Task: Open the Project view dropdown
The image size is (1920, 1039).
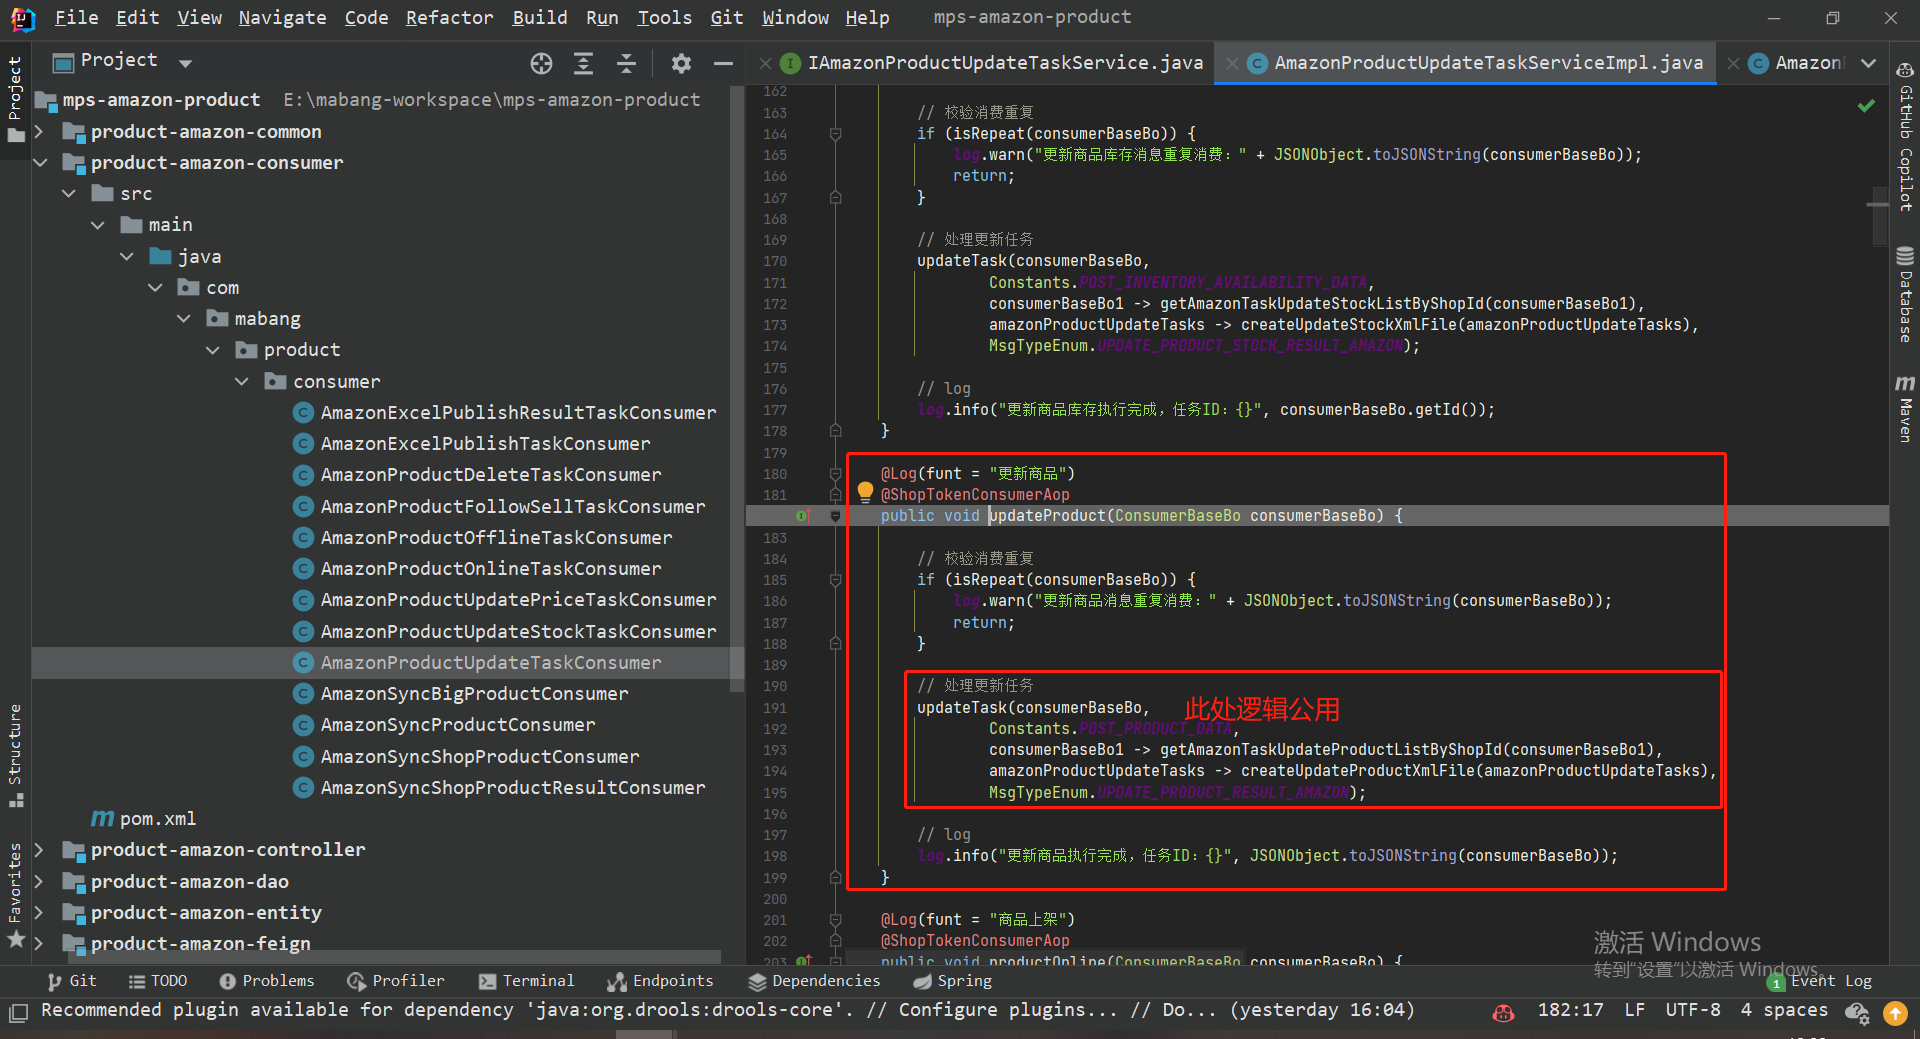Action: 185,63
